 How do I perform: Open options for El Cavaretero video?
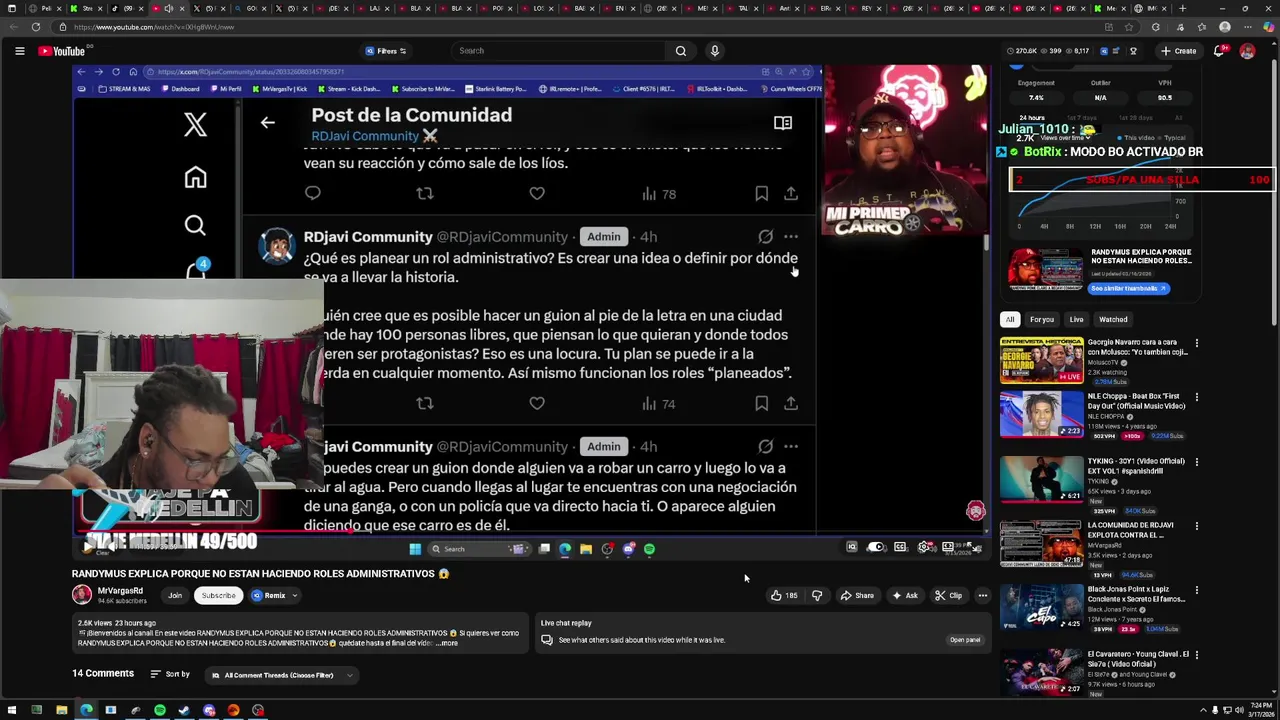point(1196,656)
